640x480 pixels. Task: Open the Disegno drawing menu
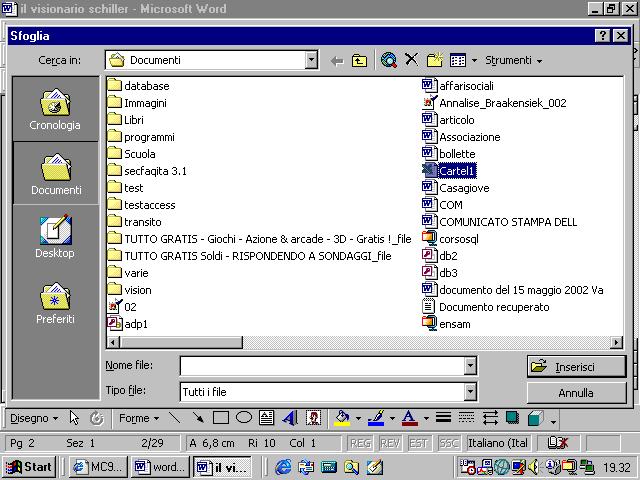coord(33,418)
